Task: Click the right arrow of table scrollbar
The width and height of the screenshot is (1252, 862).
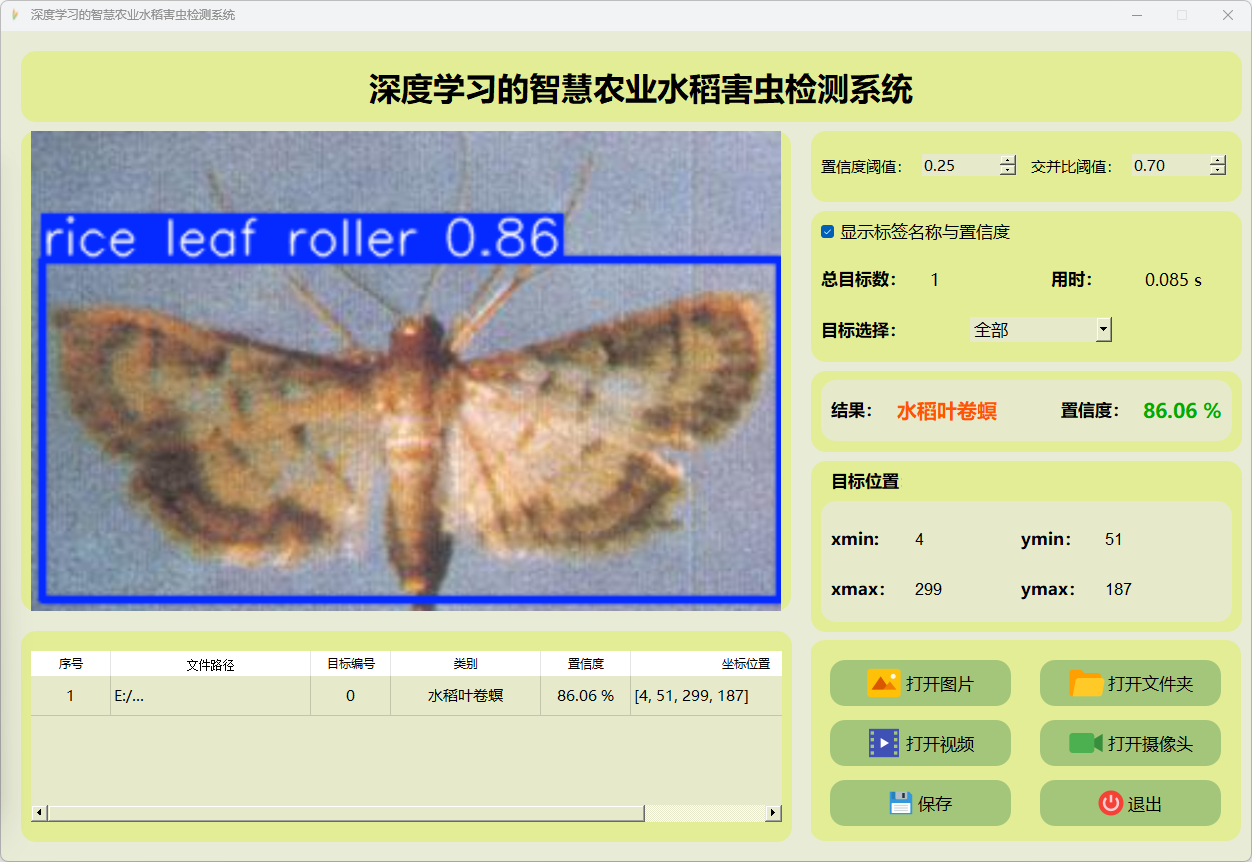Action: (x=773, y=813)
